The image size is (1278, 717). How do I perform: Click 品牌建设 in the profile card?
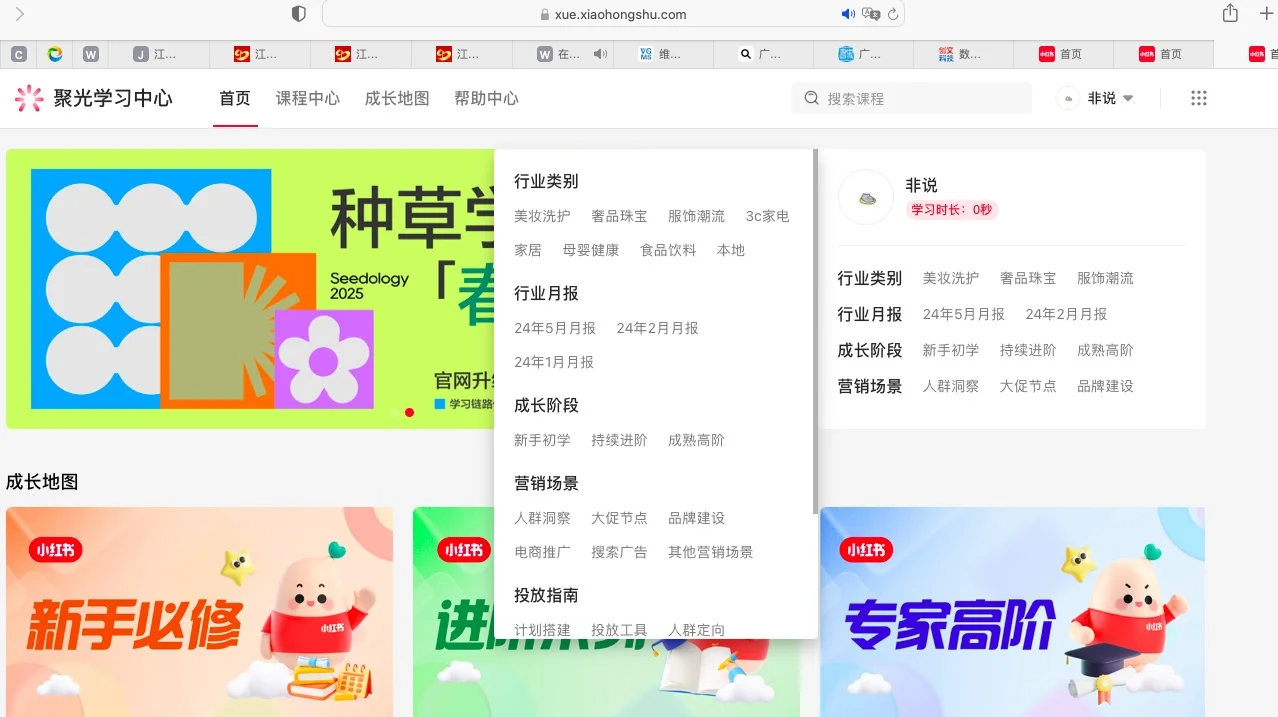tap(1105, 386)
